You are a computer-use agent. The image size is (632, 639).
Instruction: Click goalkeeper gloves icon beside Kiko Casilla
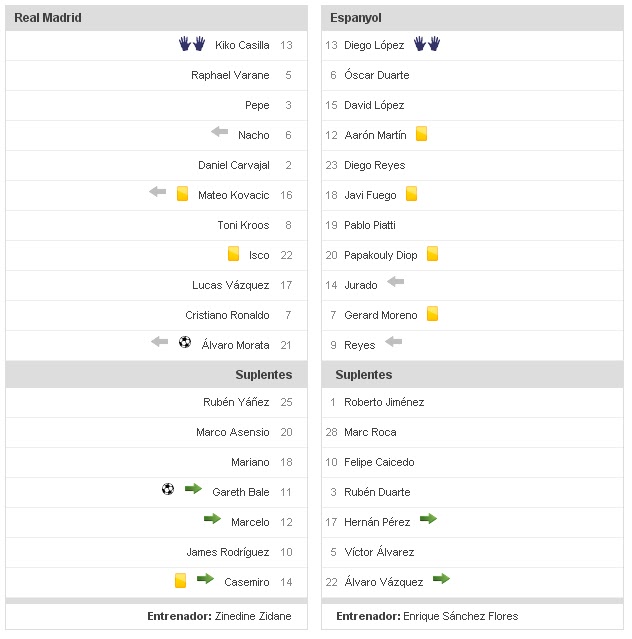pyautogui.click(x=191, y=44)
